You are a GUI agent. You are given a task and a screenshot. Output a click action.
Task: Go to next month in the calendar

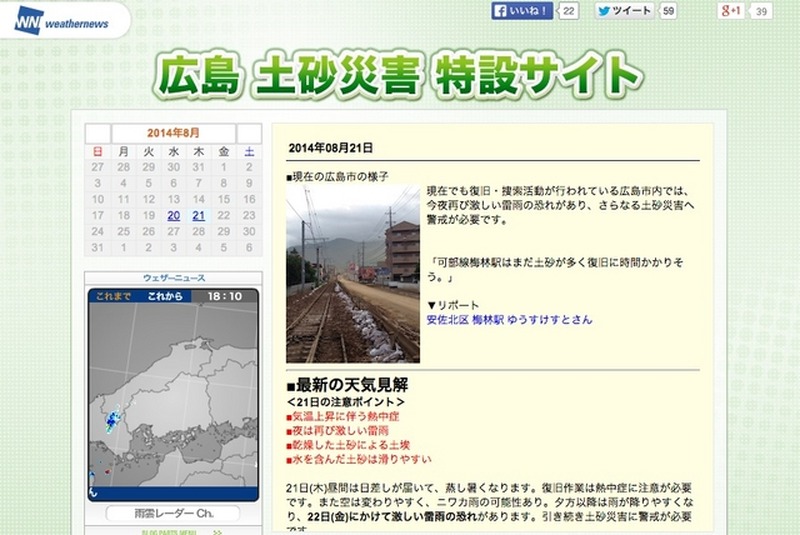tap(249, 132)
